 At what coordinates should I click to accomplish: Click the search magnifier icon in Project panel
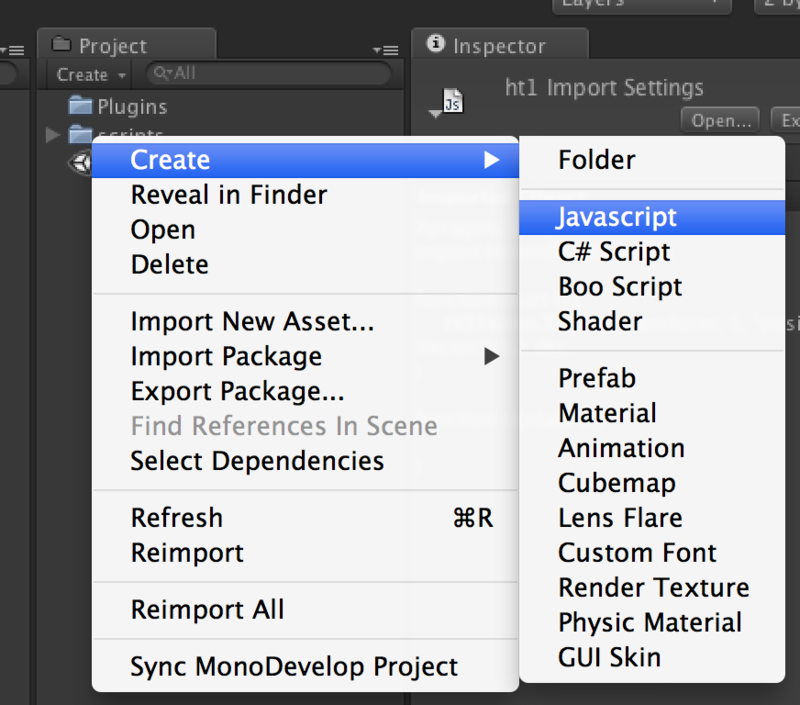(159, 74)
